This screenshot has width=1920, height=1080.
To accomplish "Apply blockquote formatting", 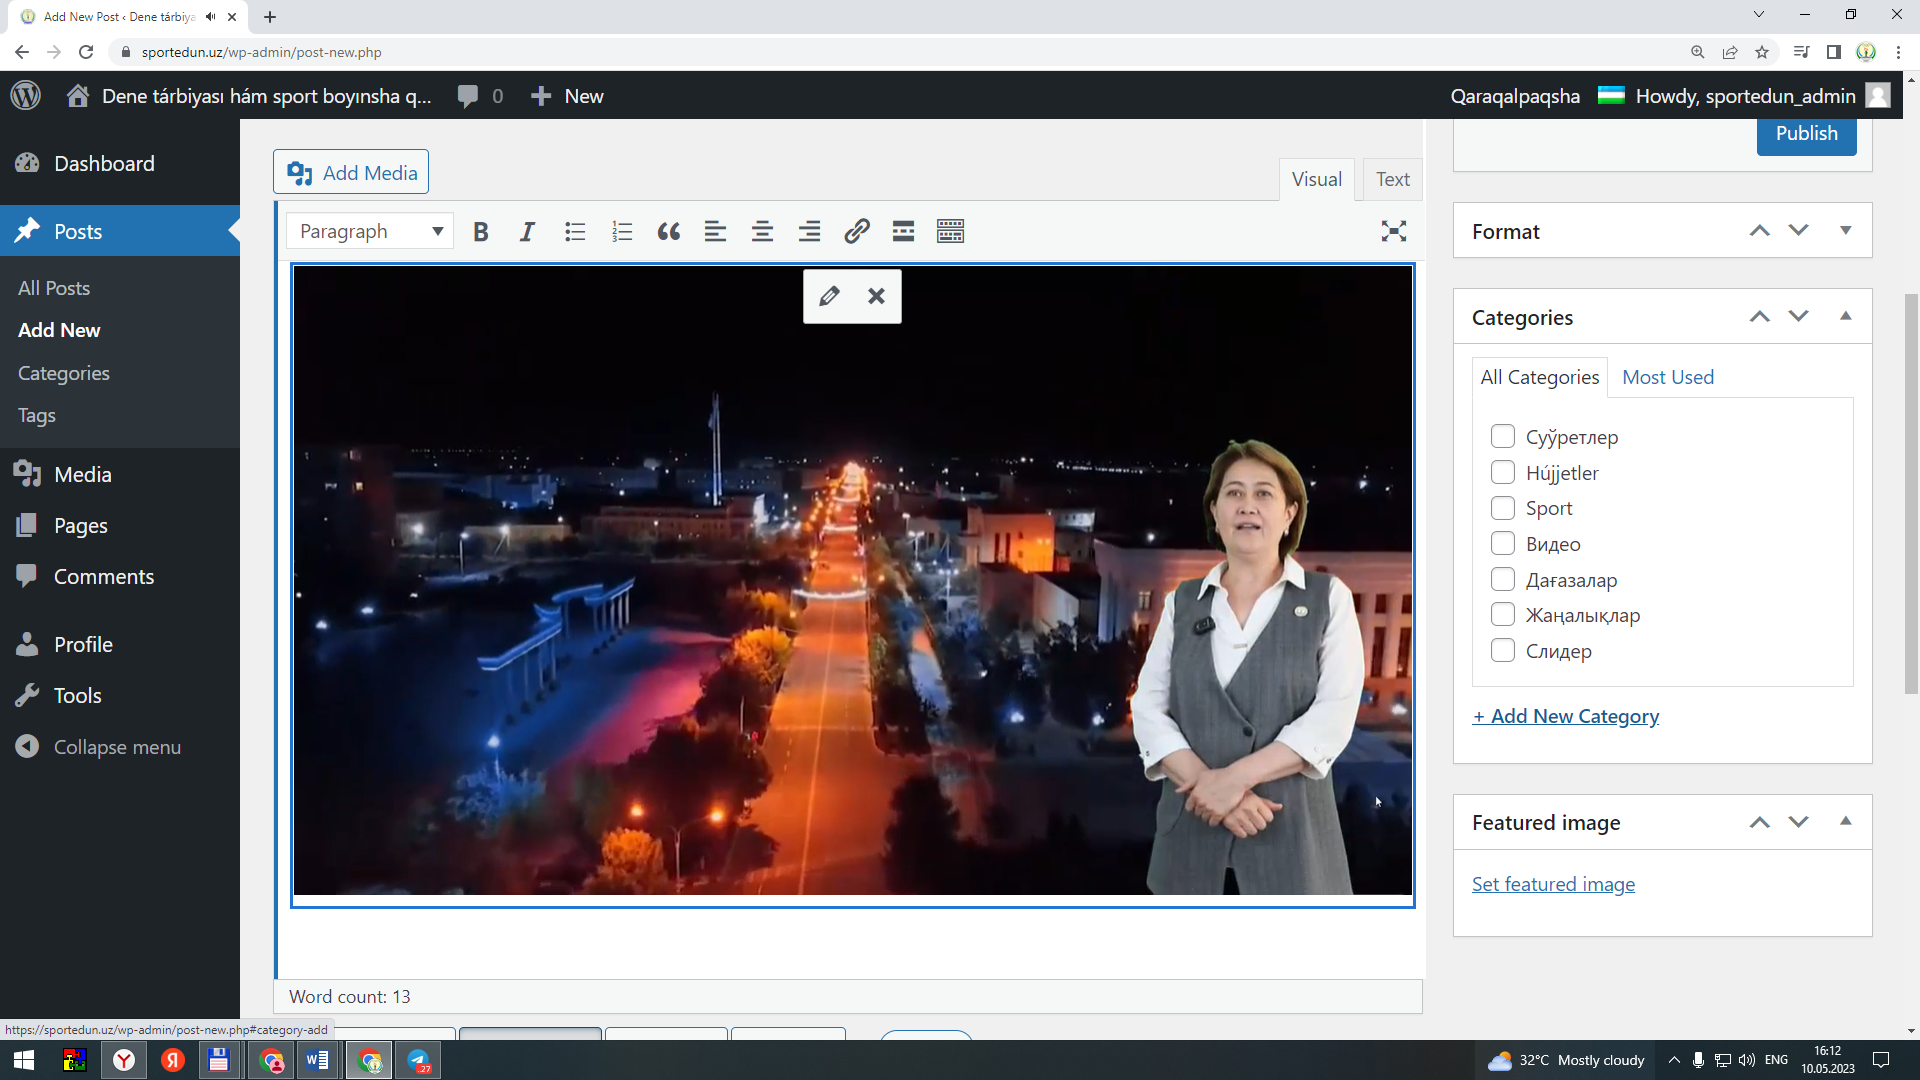I will pyautogui.click(x=669, y=232).
